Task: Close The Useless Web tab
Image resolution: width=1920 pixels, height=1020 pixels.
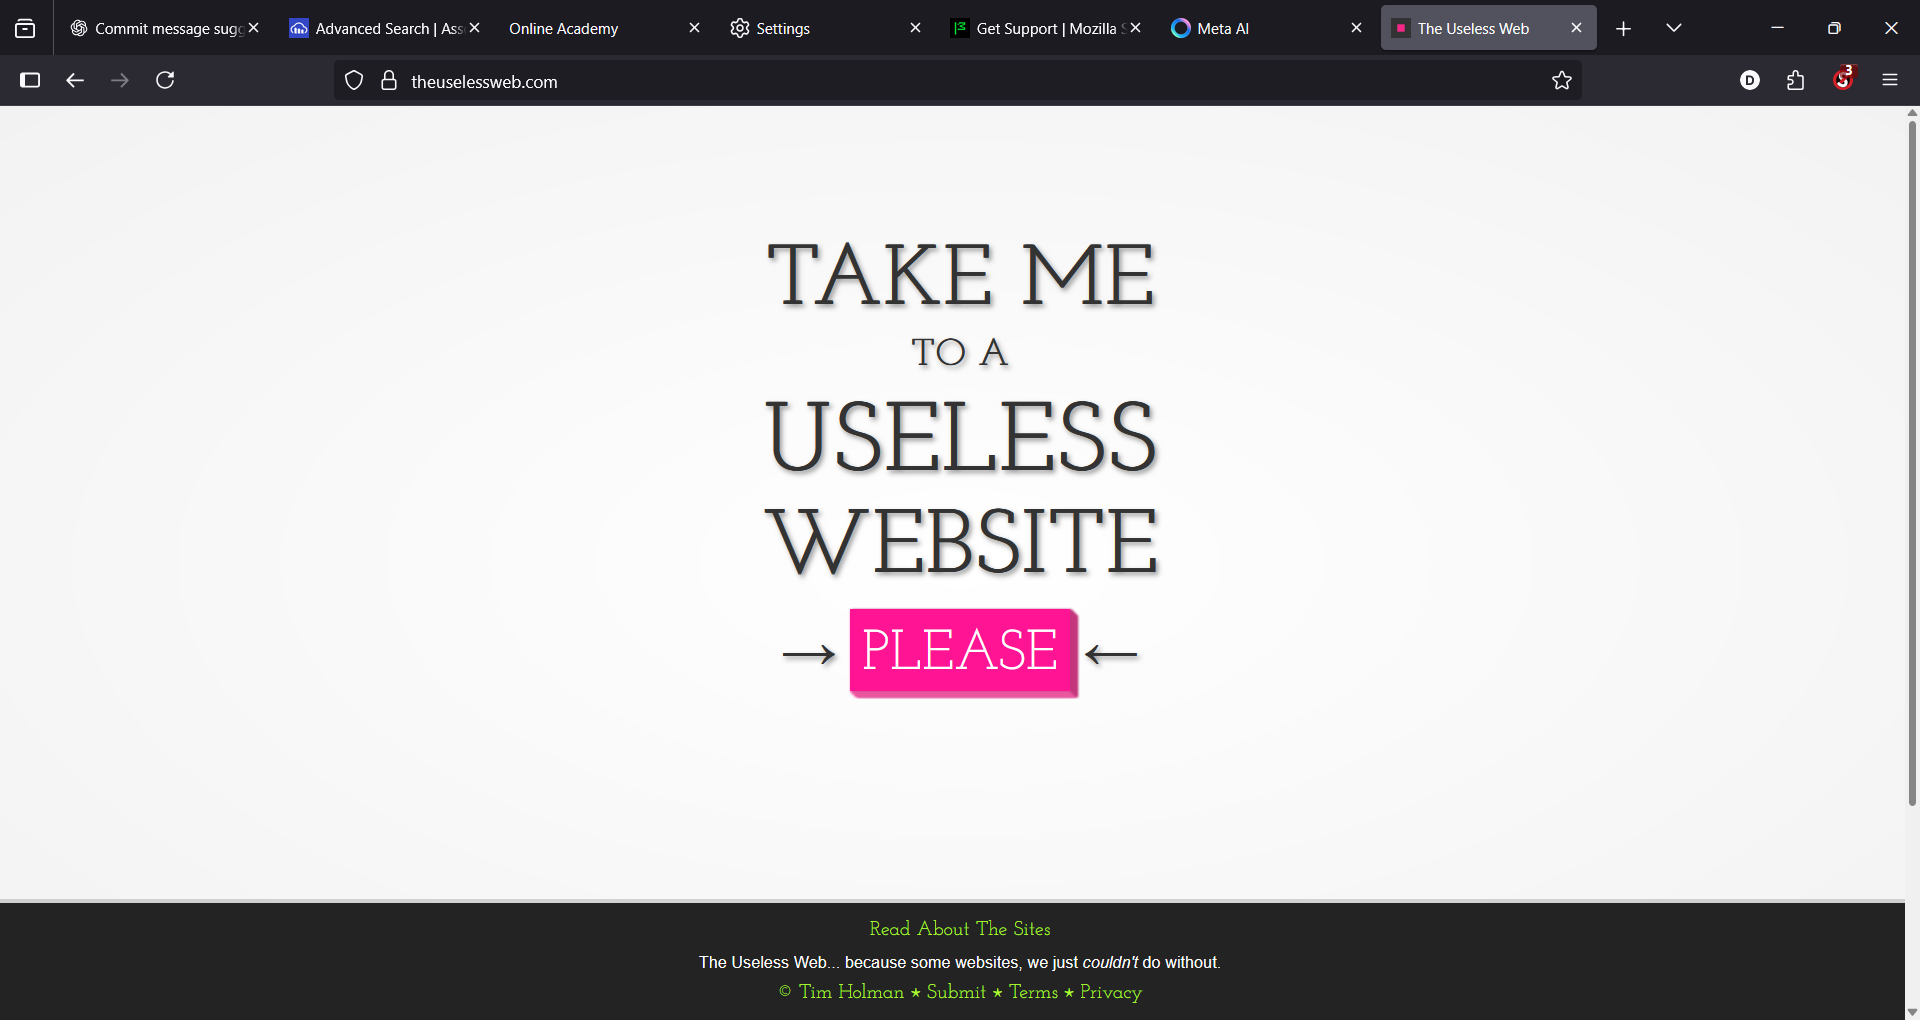Action: click(1577, 28)
